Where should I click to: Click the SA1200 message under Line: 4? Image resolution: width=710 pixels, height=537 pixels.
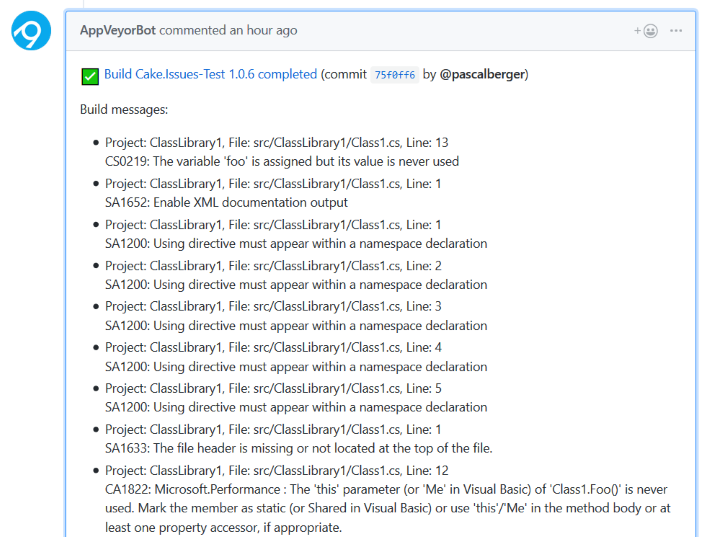coord(296,366)
